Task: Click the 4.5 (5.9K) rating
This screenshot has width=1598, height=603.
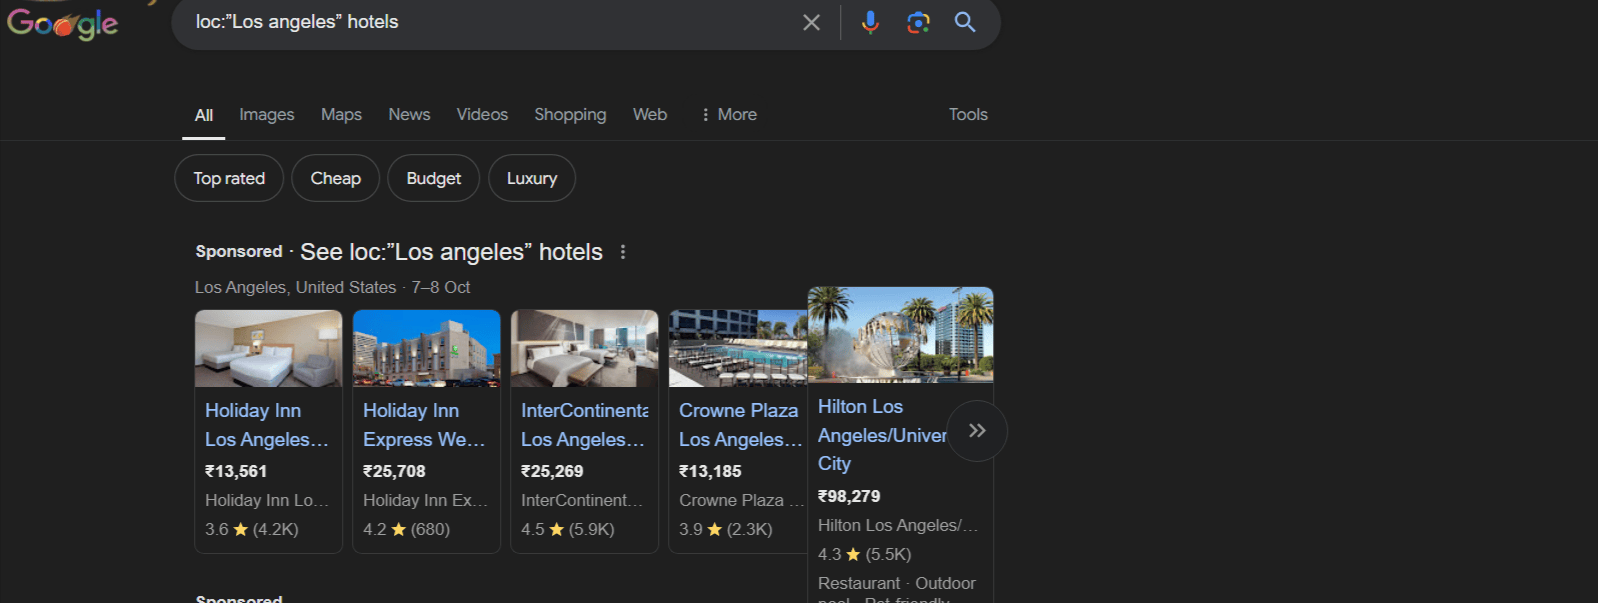Action: (x=568, y=529)
